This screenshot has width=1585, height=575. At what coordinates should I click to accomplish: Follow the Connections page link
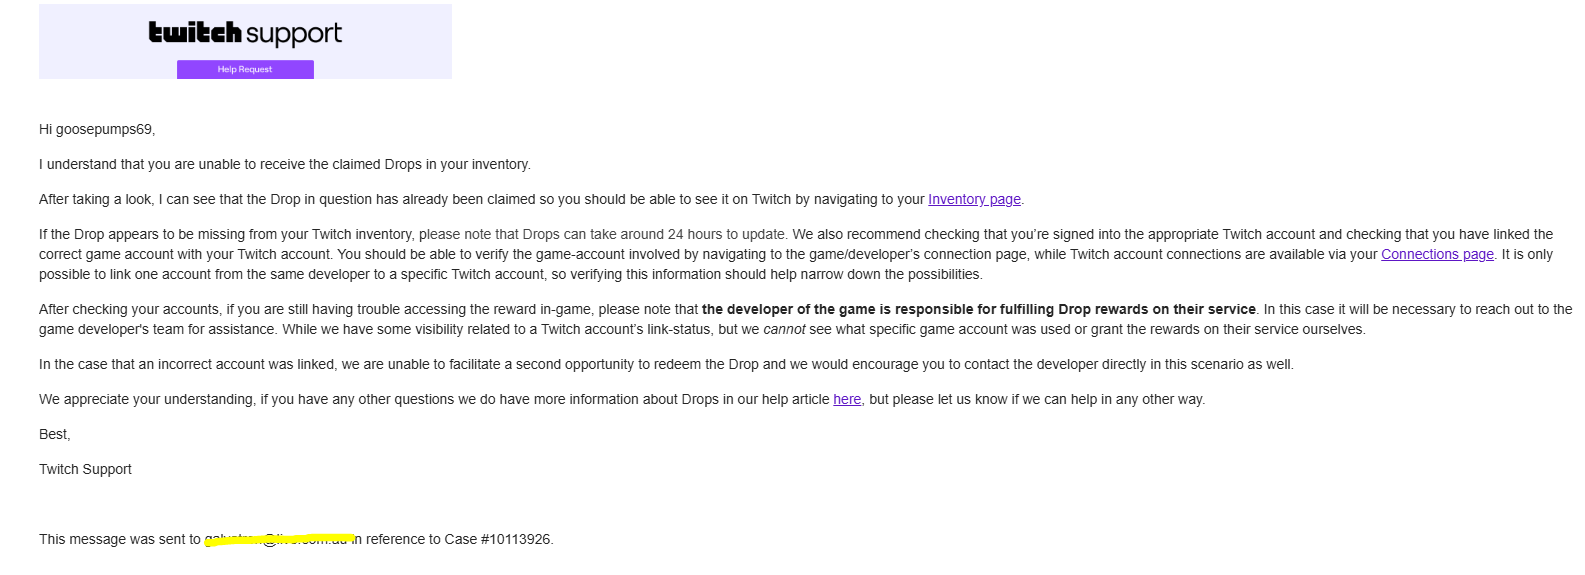[x=1437, y=254]
